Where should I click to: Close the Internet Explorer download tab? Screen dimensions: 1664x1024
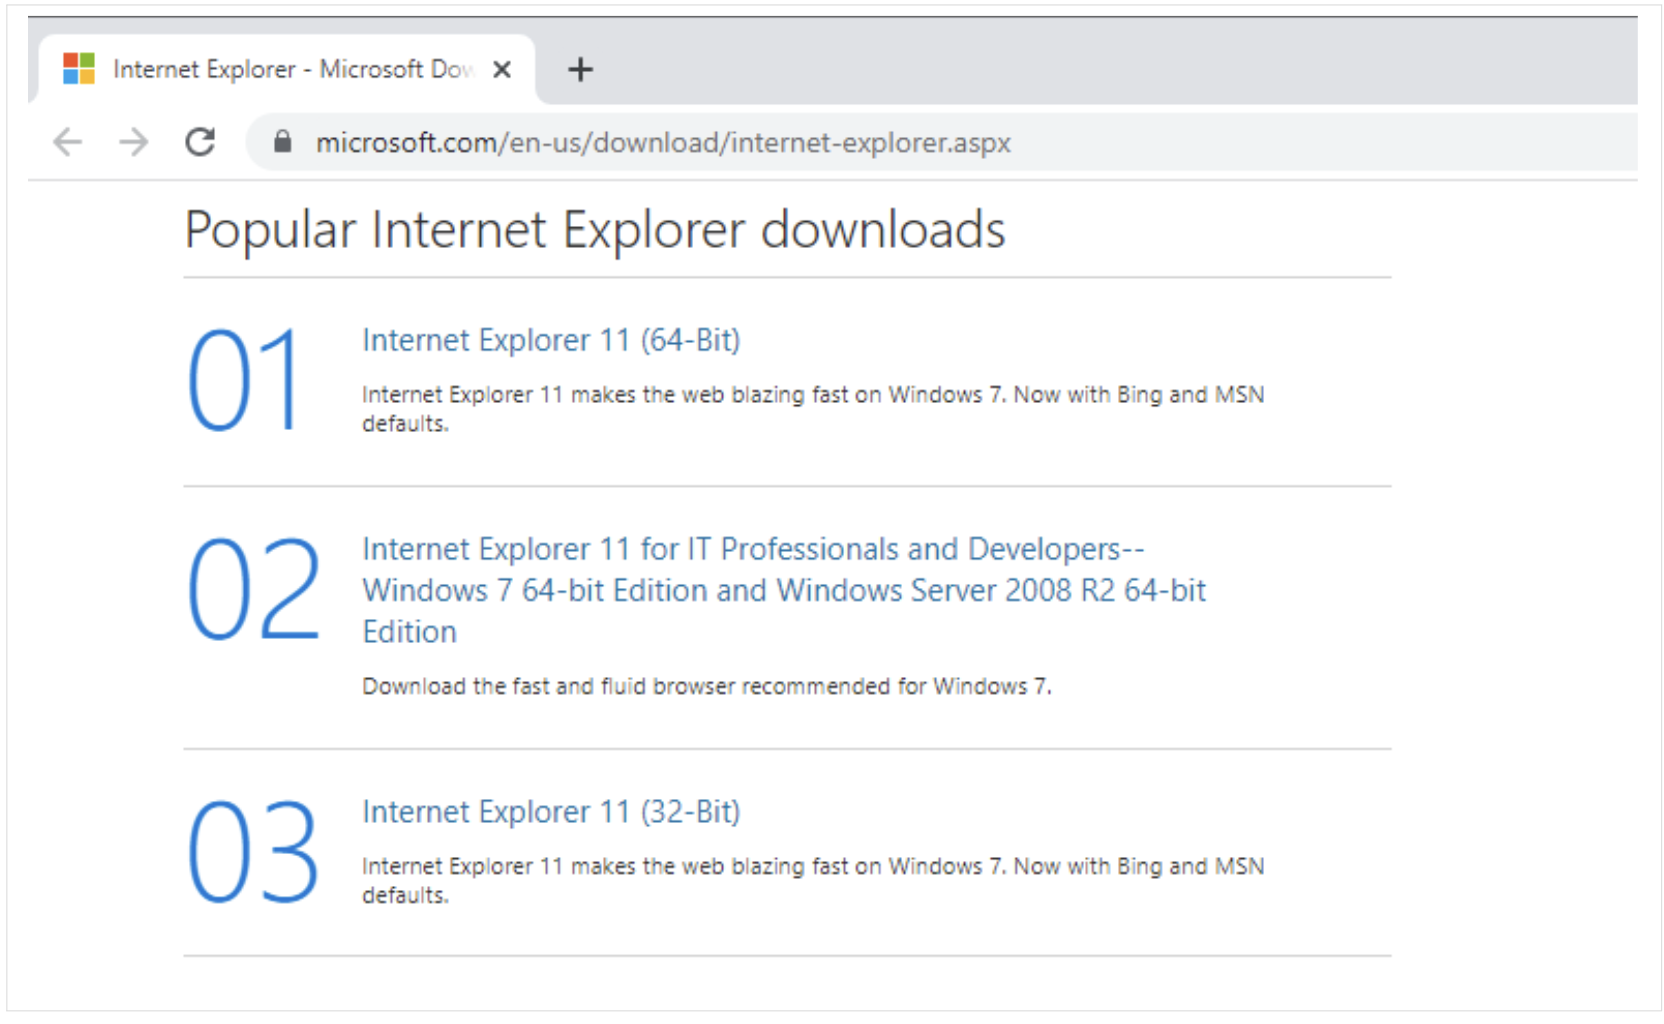pyautogui.click(x=502, y=69)
